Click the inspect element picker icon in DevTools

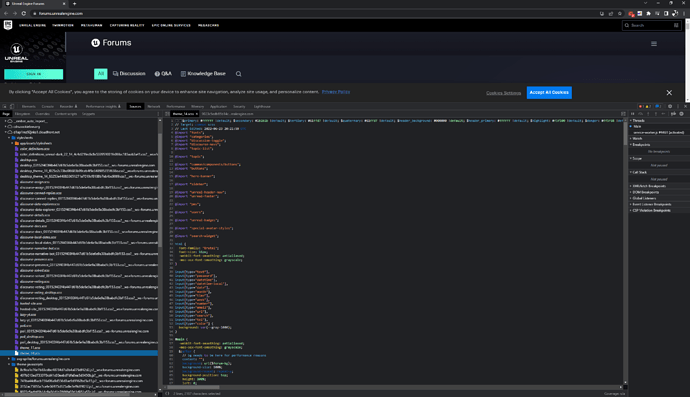click(x=5, y=107)
